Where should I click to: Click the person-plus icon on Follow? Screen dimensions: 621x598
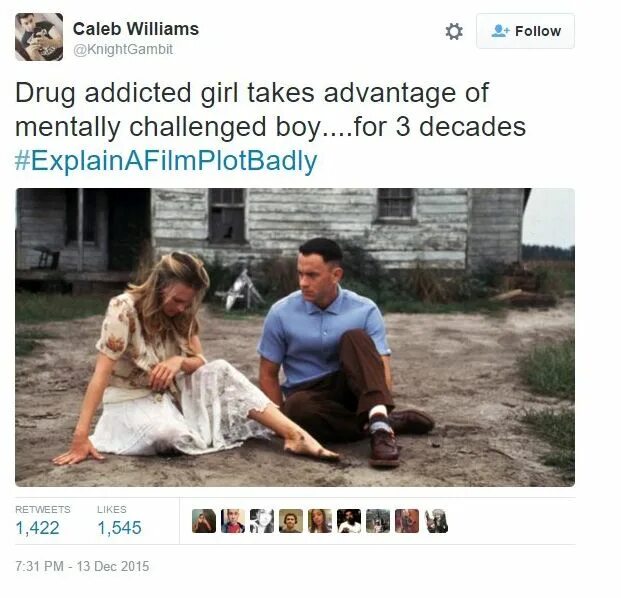500,30
